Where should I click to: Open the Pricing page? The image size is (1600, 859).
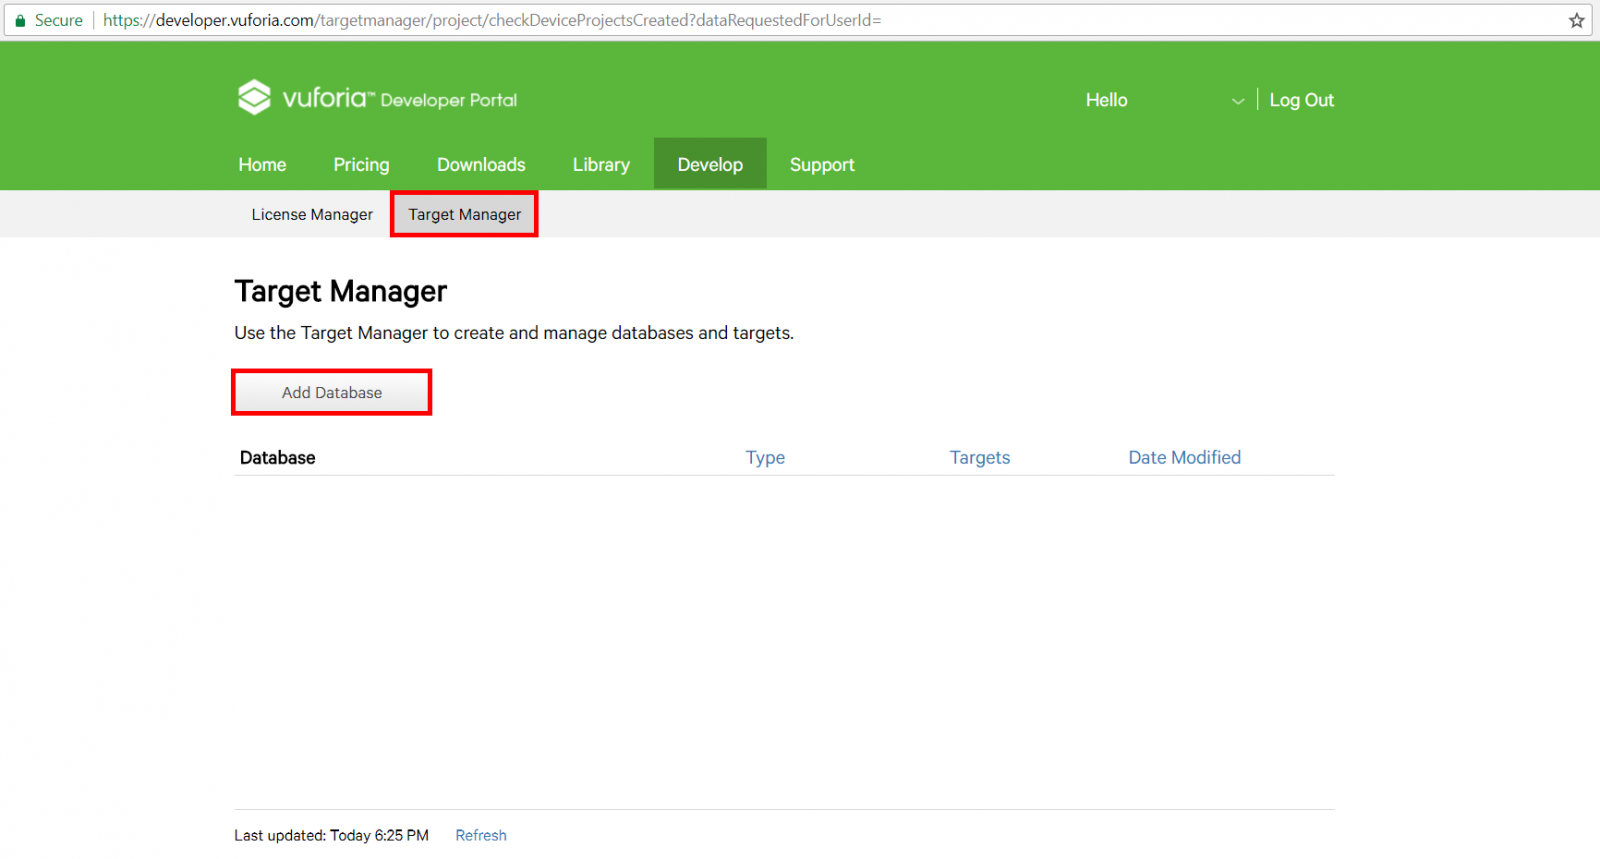[361, 165]
